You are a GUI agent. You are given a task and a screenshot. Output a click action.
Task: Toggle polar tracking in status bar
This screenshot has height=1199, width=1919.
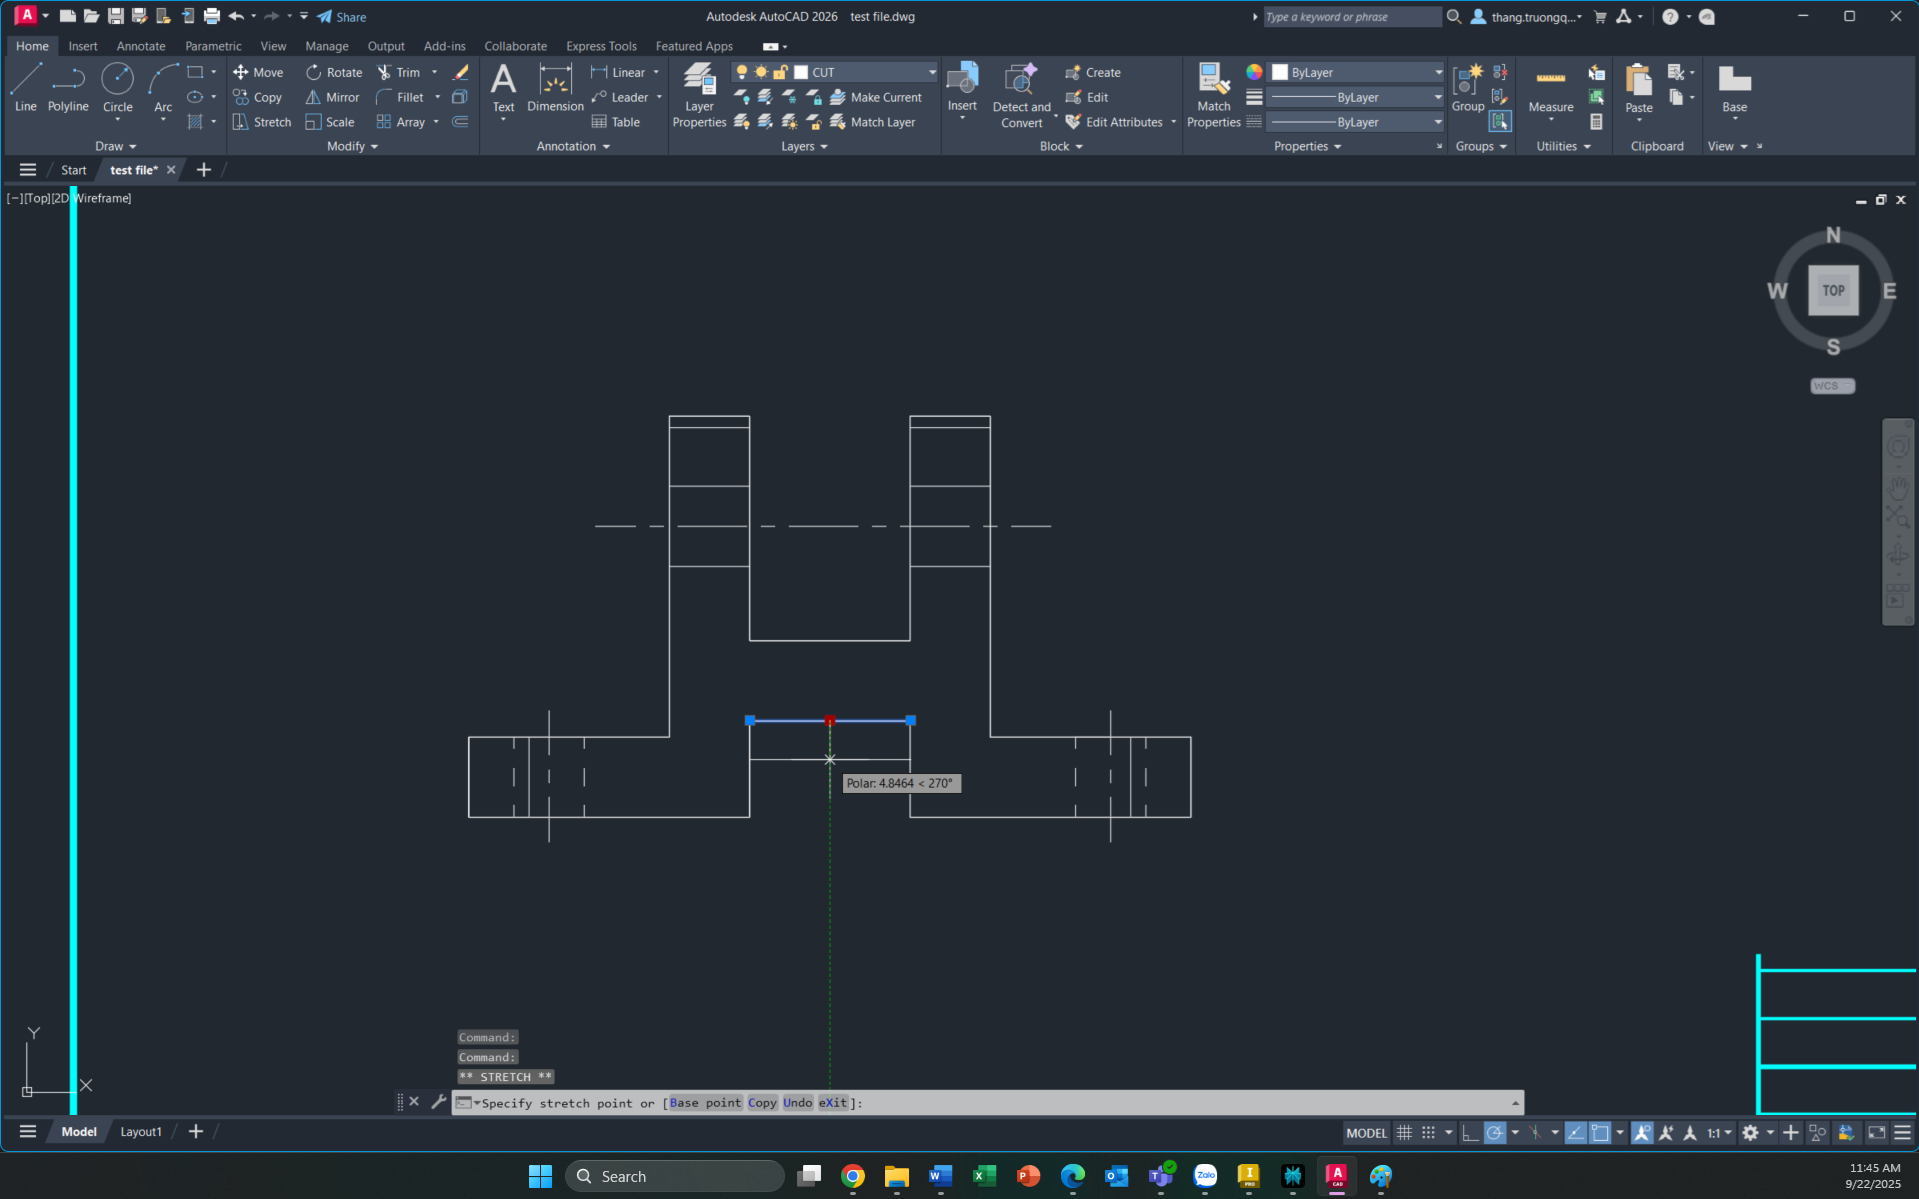(1495, 1132)
